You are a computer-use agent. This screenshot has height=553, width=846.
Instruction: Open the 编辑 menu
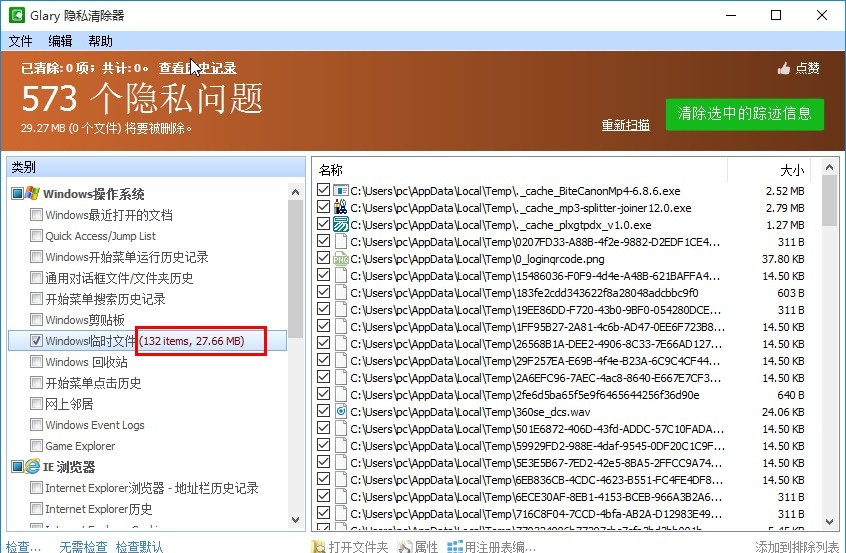point(60,41)
